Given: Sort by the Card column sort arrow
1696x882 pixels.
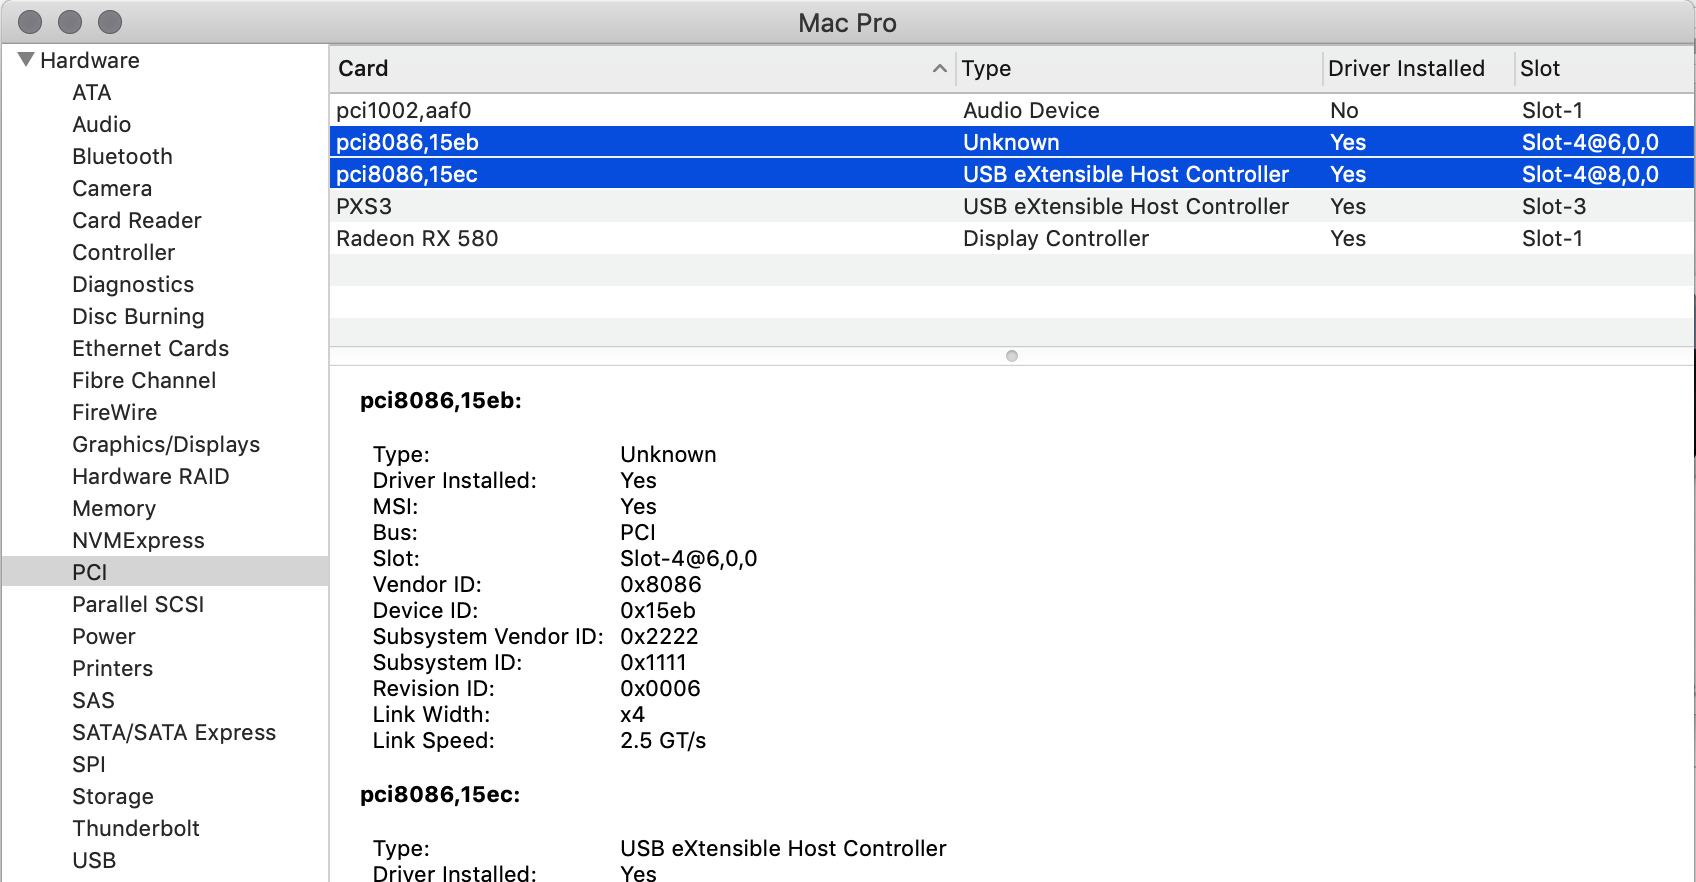Looking at the screenshot, I should click(939, 69).
